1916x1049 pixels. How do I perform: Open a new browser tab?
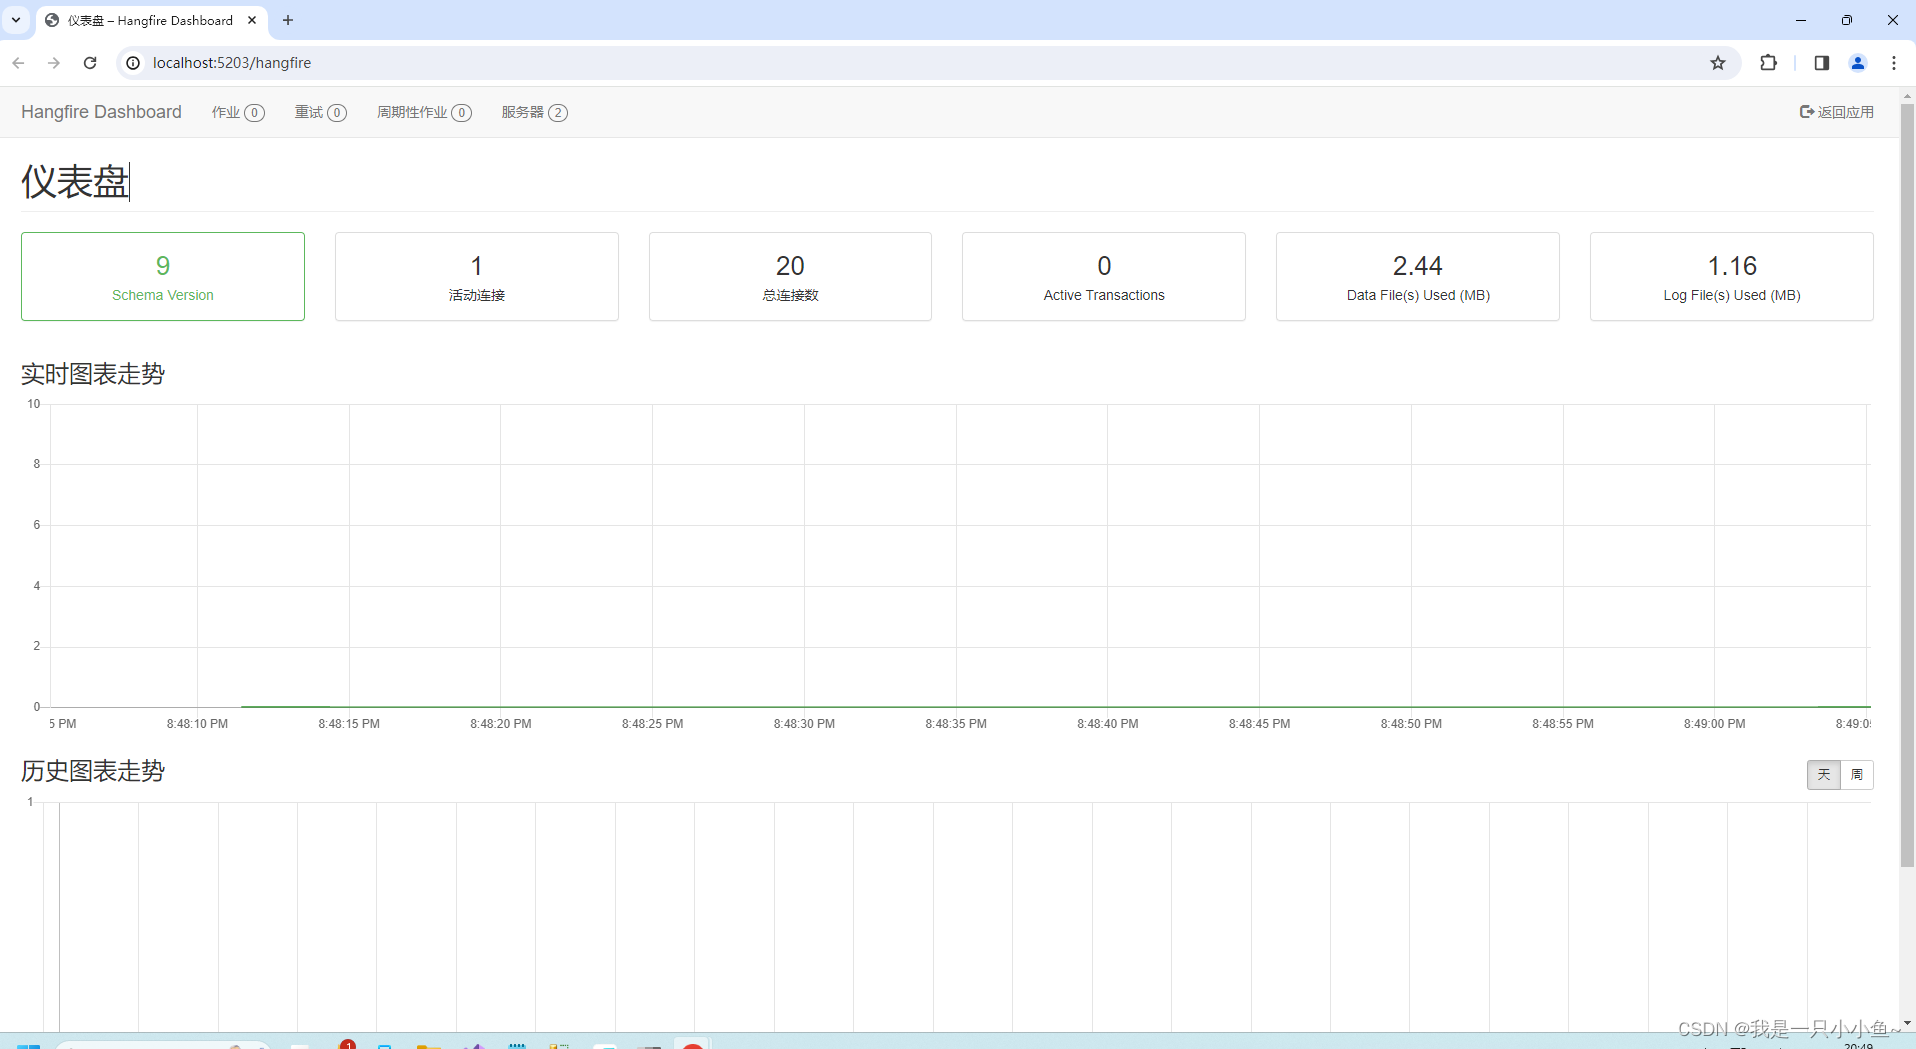[288, 20]
